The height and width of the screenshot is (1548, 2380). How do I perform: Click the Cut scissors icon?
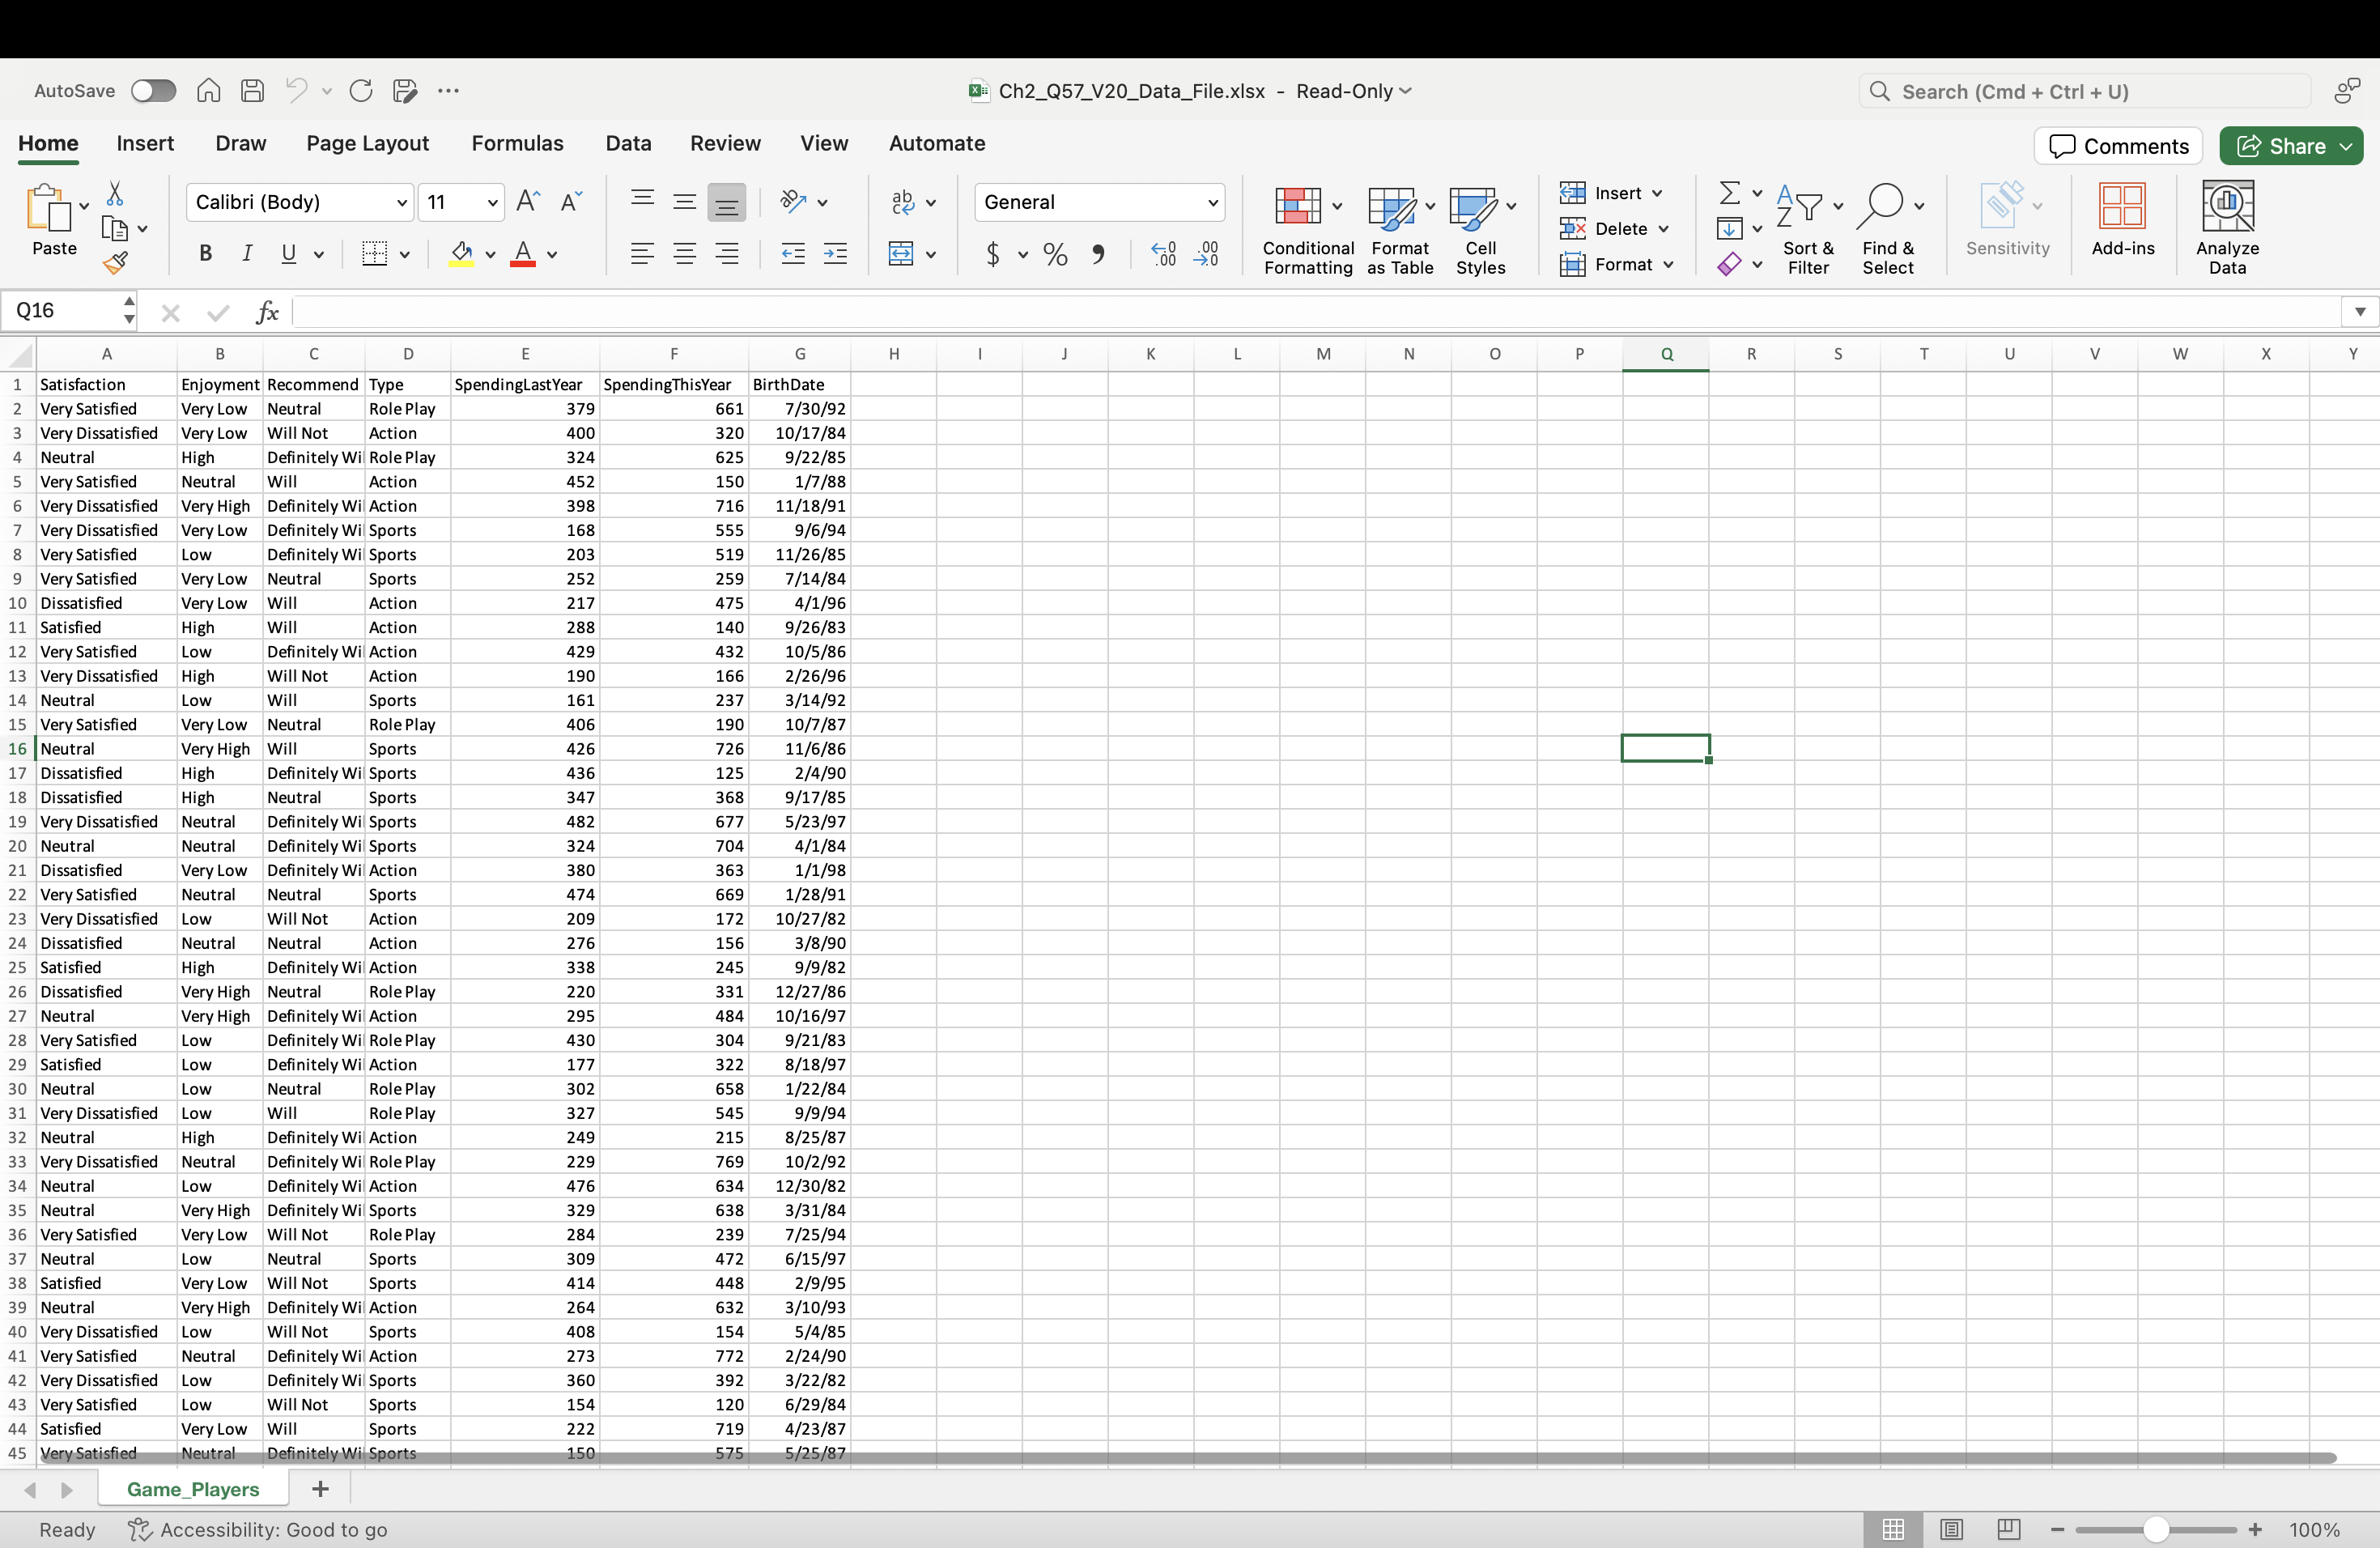pos(115,193)
